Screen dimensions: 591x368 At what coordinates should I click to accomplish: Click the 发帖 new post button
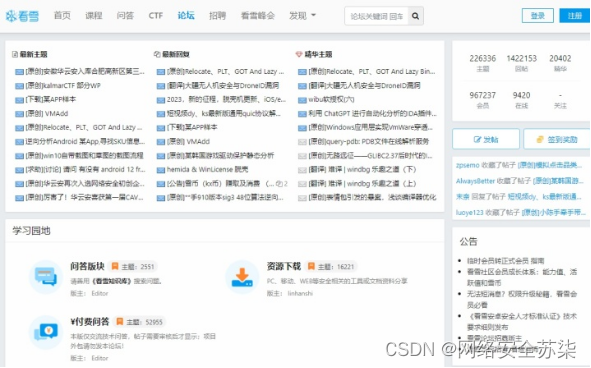pos(486,140)
